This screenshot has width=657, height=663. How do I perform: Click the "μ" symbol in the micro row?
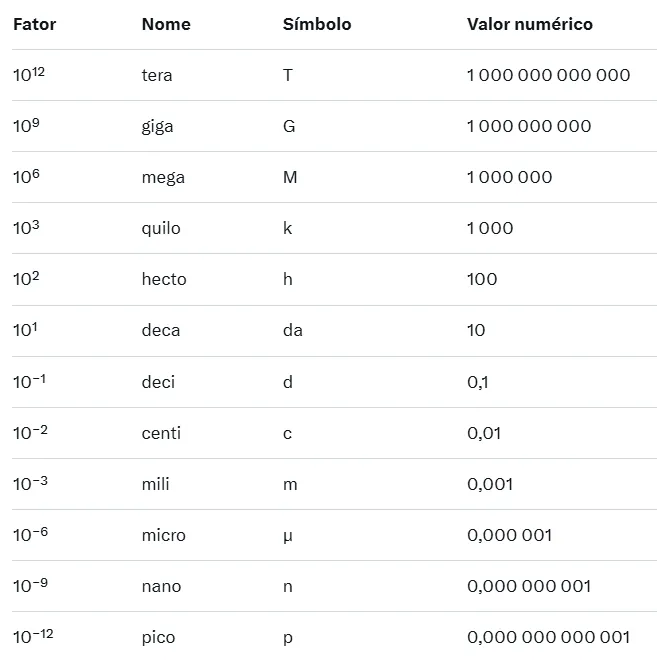pyautogui.click(x=288, y=535)
